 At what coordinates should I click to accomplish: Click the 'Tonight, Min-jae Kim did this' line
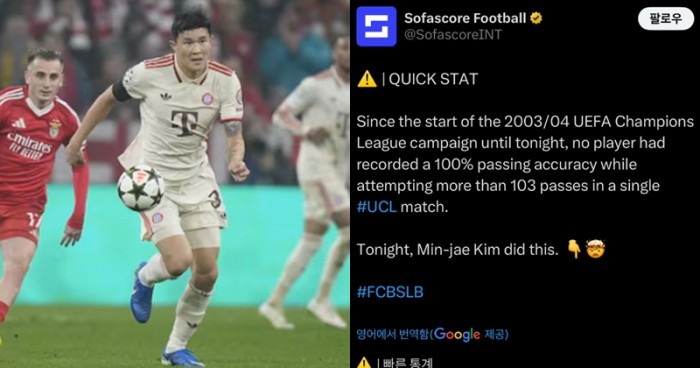[458, 249]
